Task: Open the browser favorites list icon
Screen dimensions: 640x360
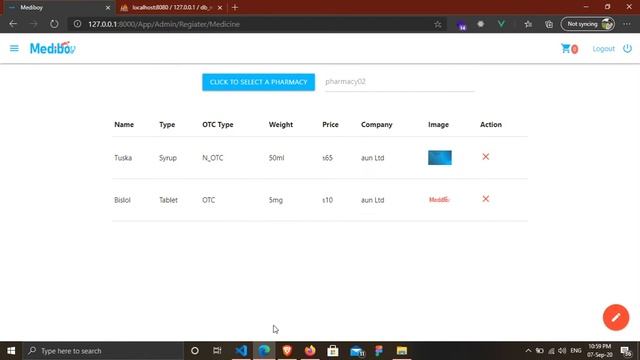Action: (528, 24)
